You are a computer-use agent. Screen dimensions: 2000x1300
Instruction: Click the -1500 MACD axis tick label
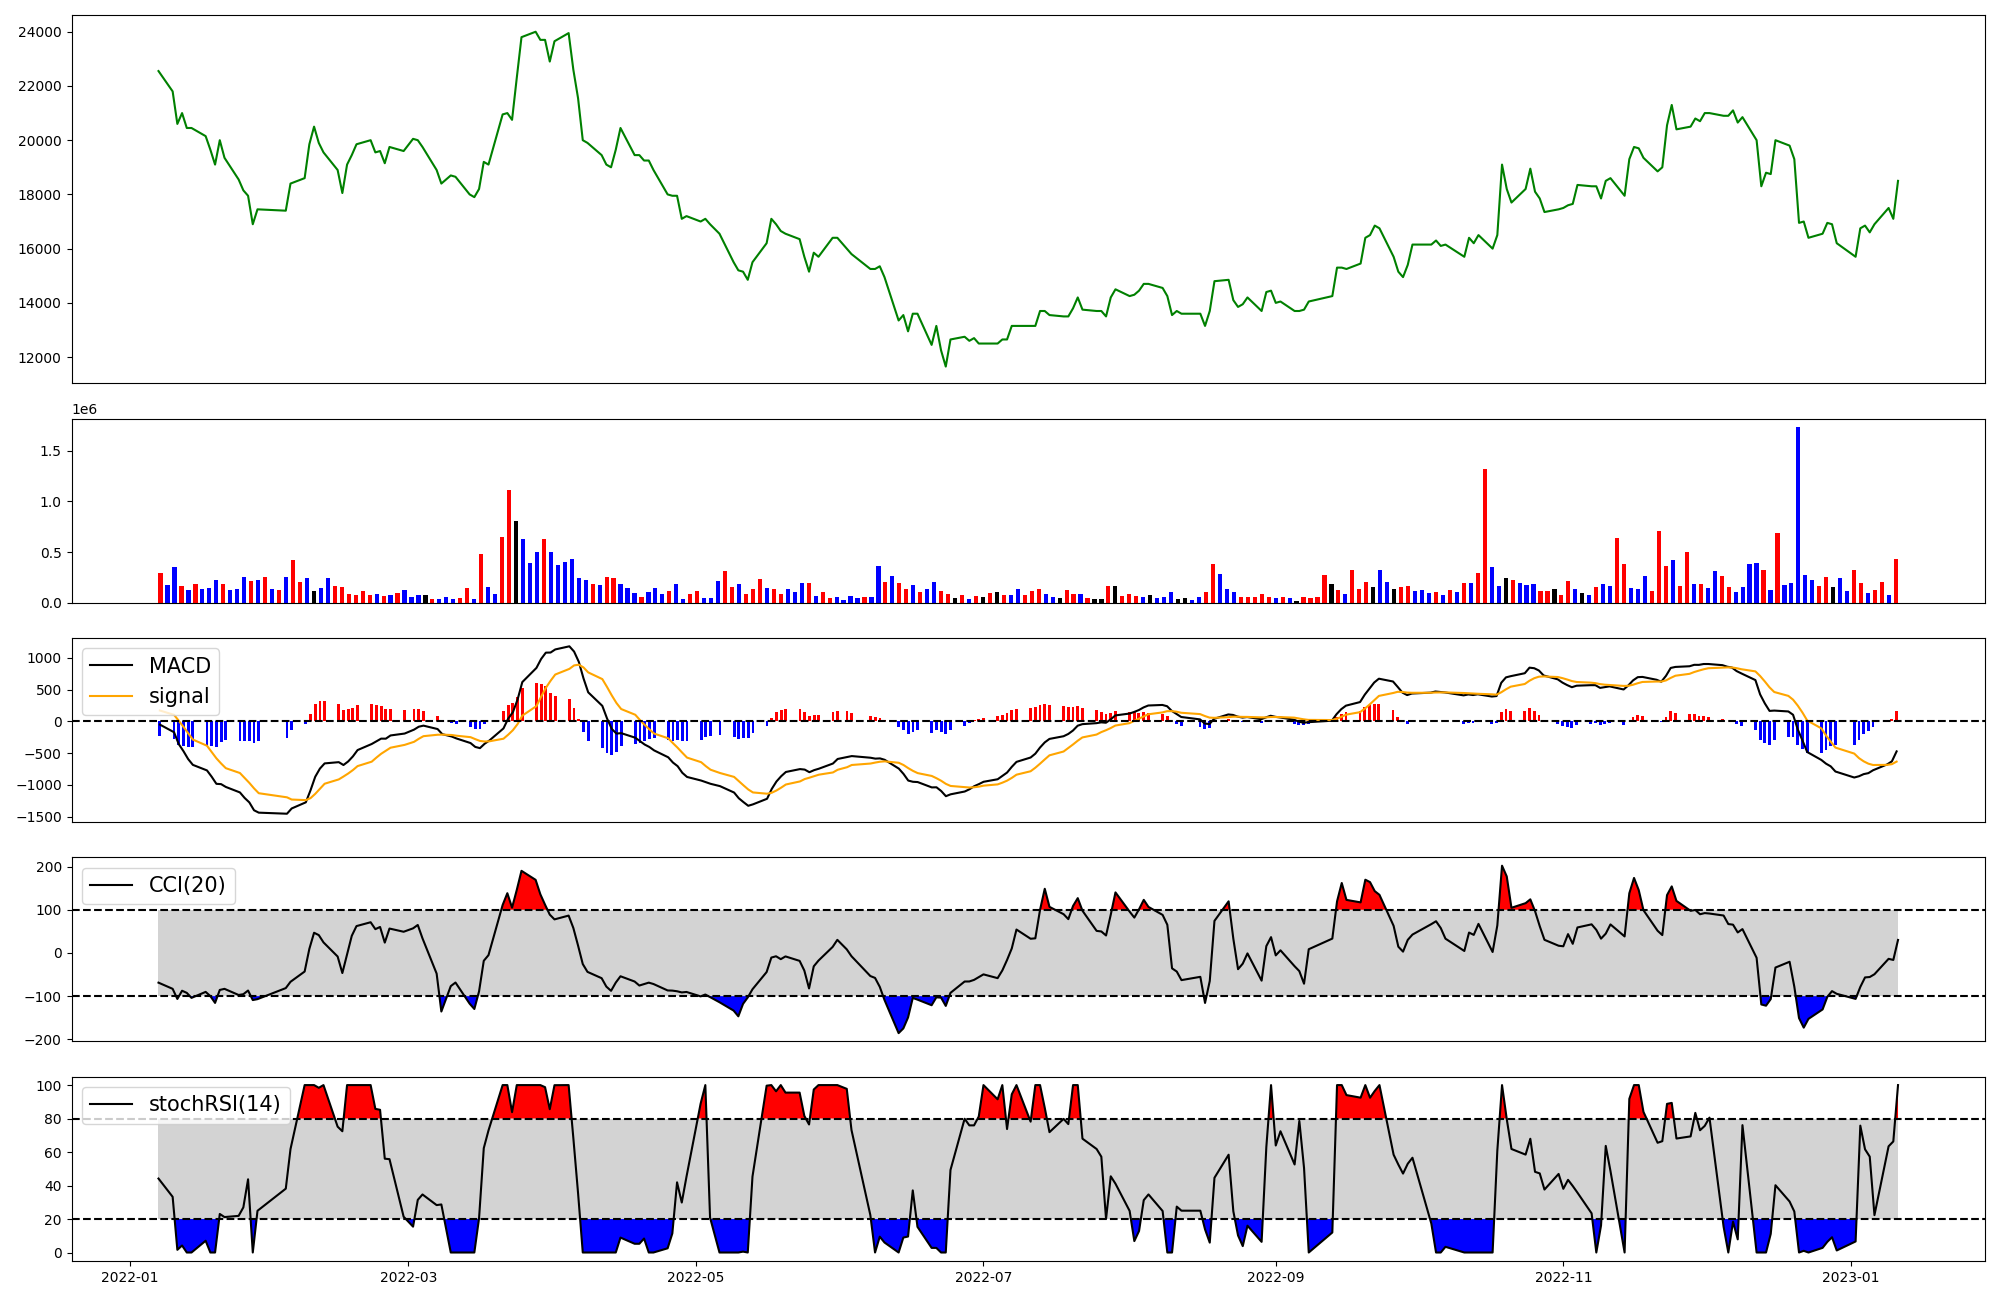point(40,817)
